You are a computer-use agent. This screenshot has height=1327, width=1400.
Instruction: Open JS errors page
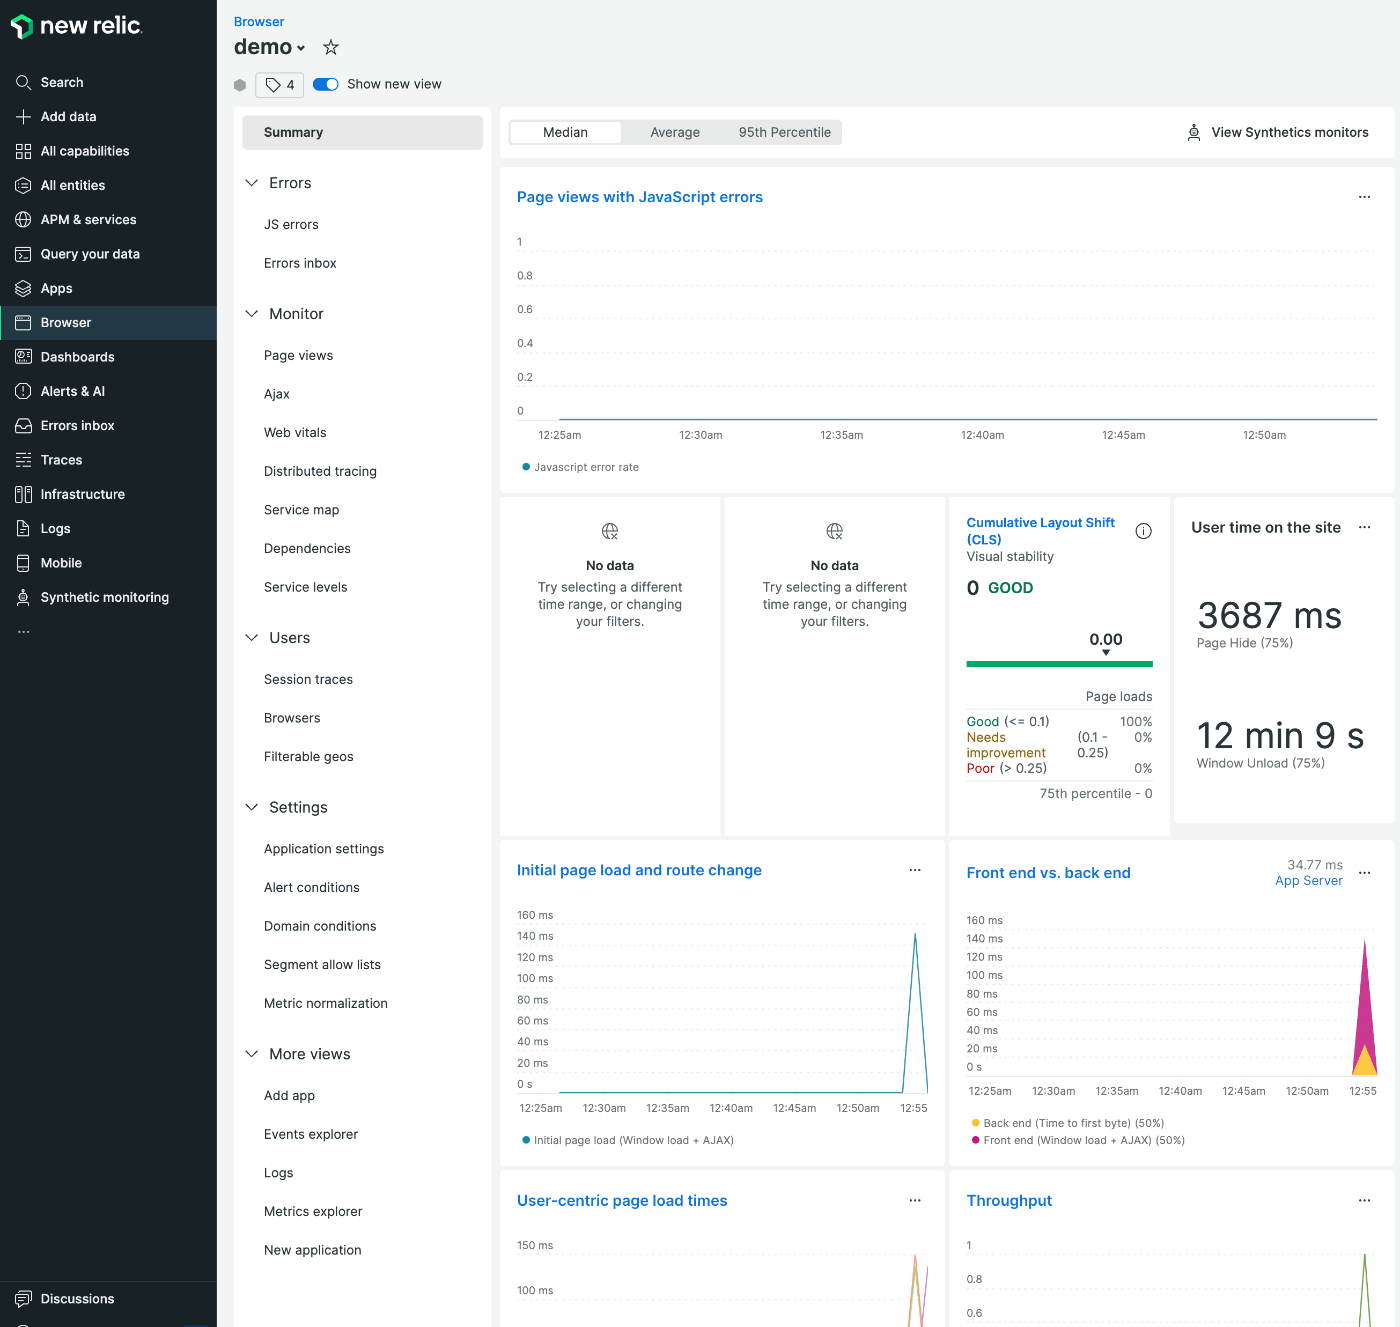(x=291, y=225)
